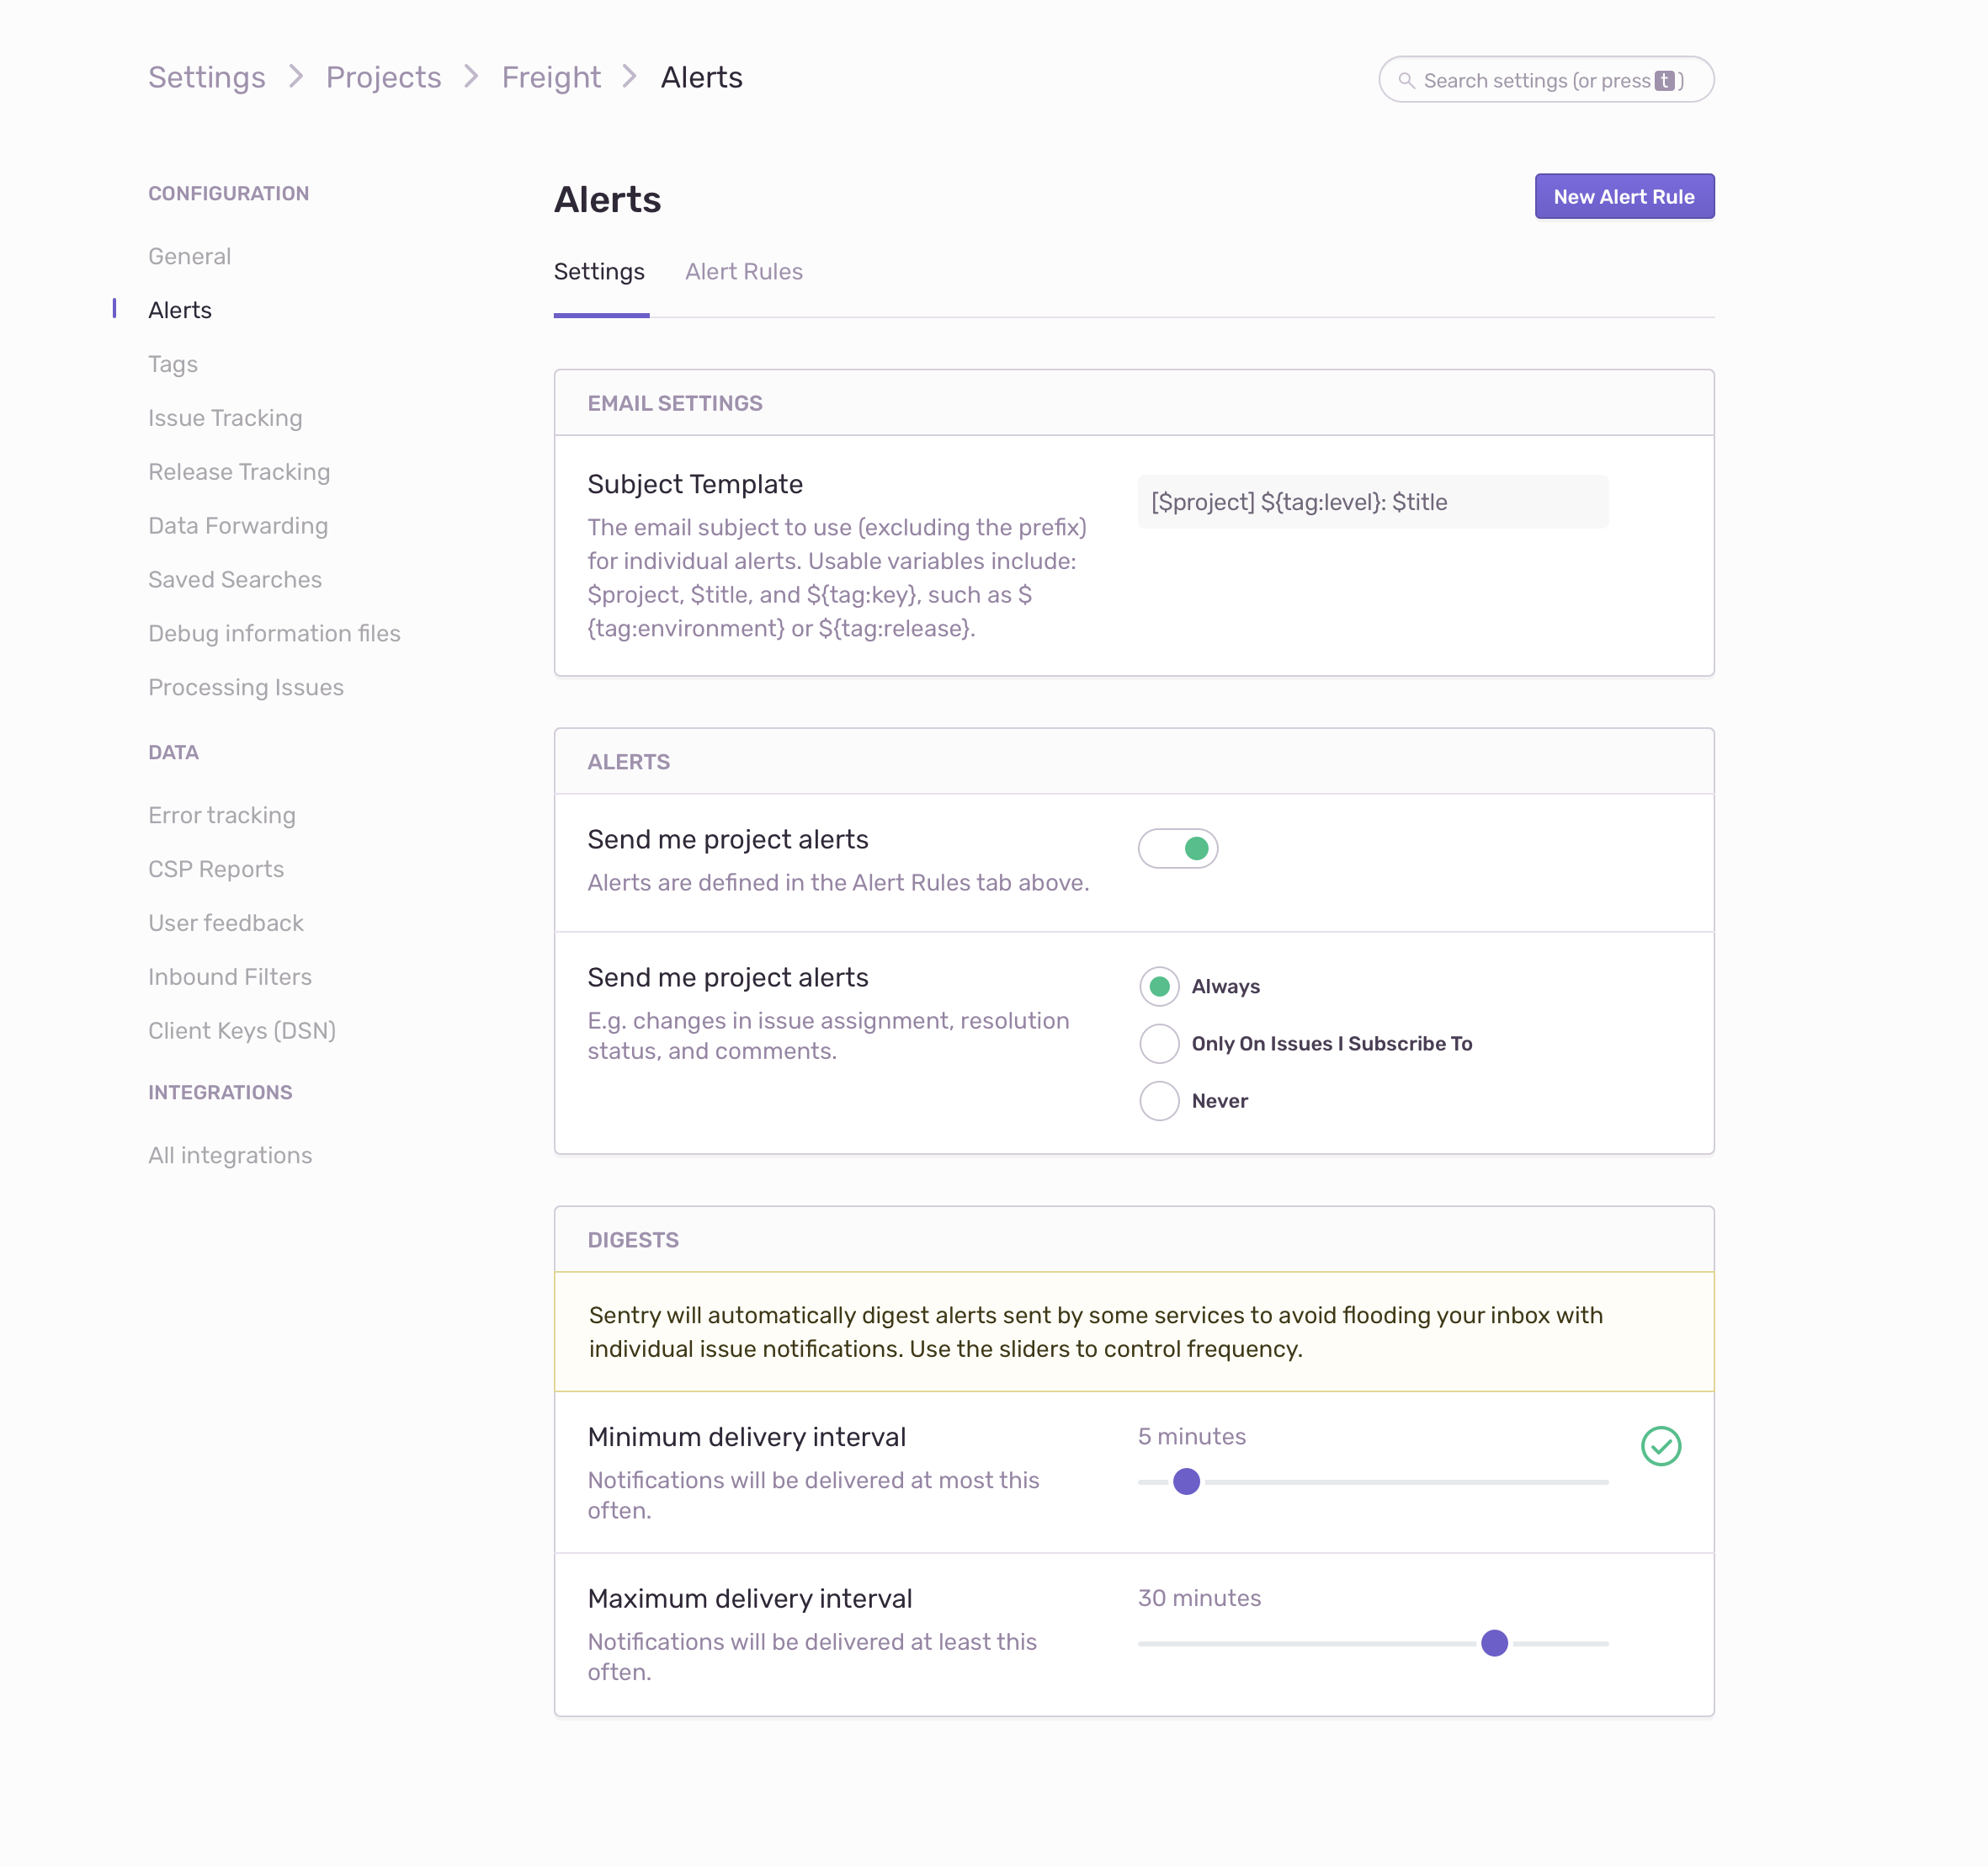Focus the Subject Template input field

tap(1372, 502)
